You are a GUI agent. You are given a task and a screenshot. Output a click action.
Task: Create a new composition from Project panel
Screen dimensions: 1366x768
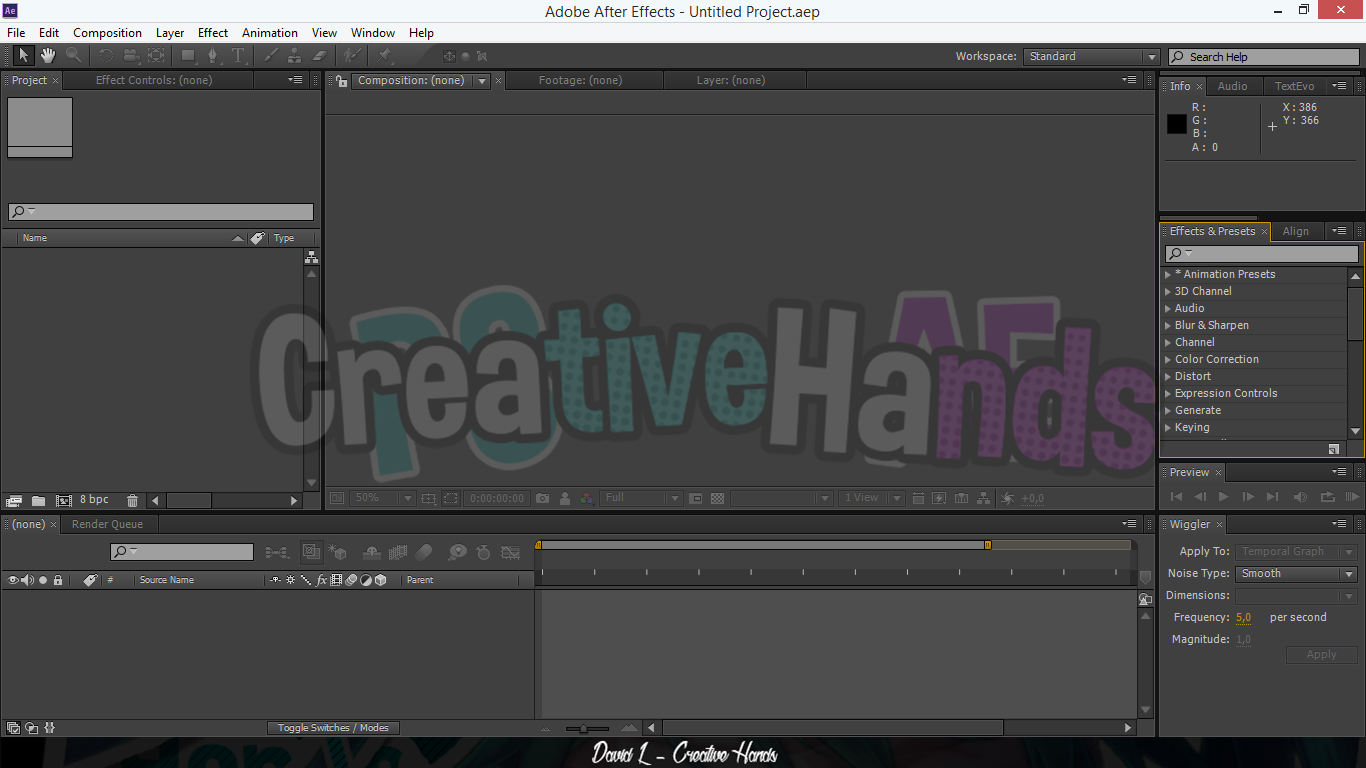point(64,500)
